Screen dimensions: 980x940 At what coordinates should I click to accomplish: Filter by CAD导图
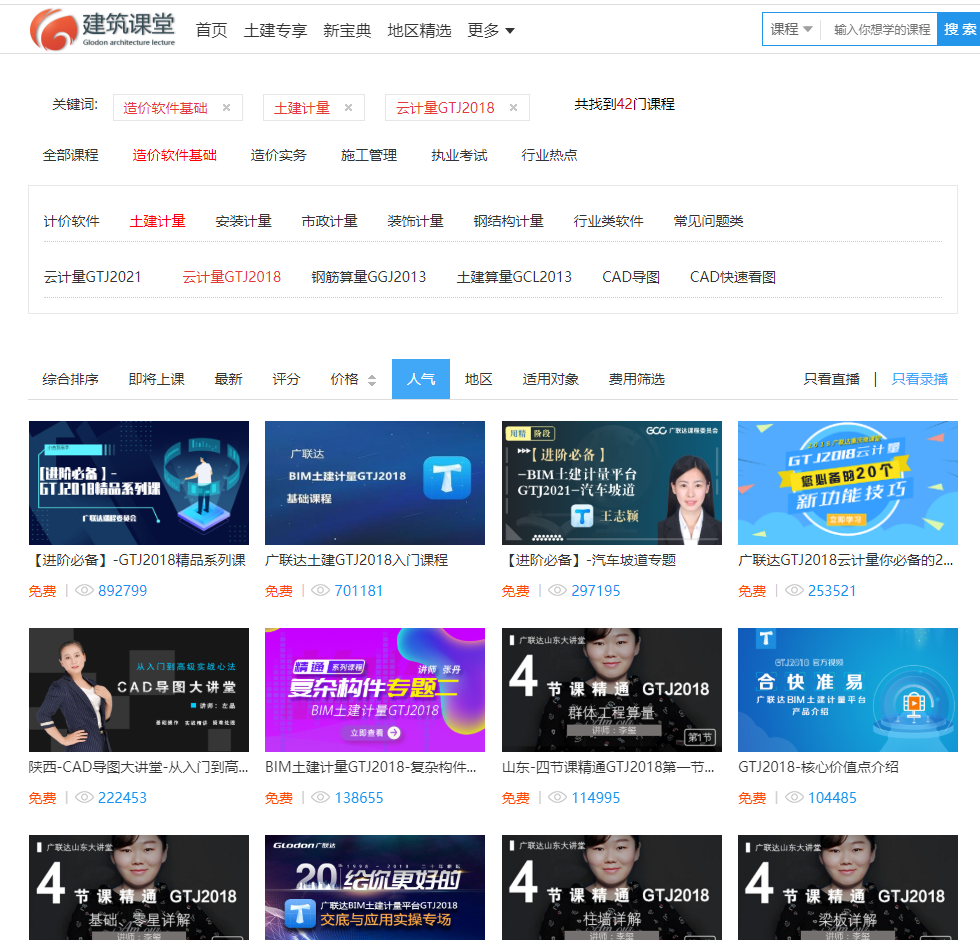click(x=631, y=277)
